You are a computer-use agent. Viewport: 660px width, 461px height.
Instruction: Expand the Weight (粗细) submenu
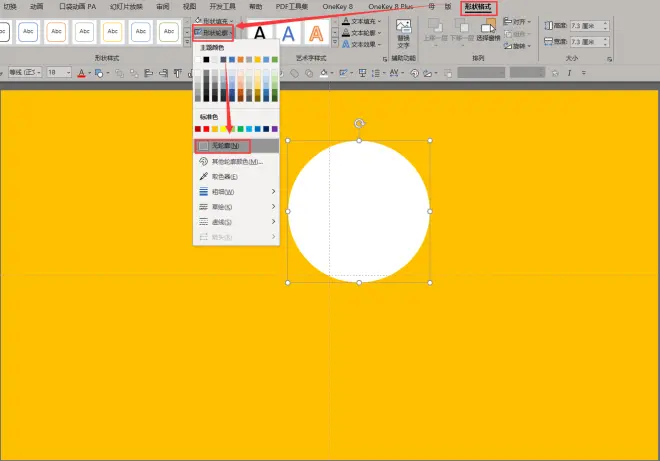236,192
